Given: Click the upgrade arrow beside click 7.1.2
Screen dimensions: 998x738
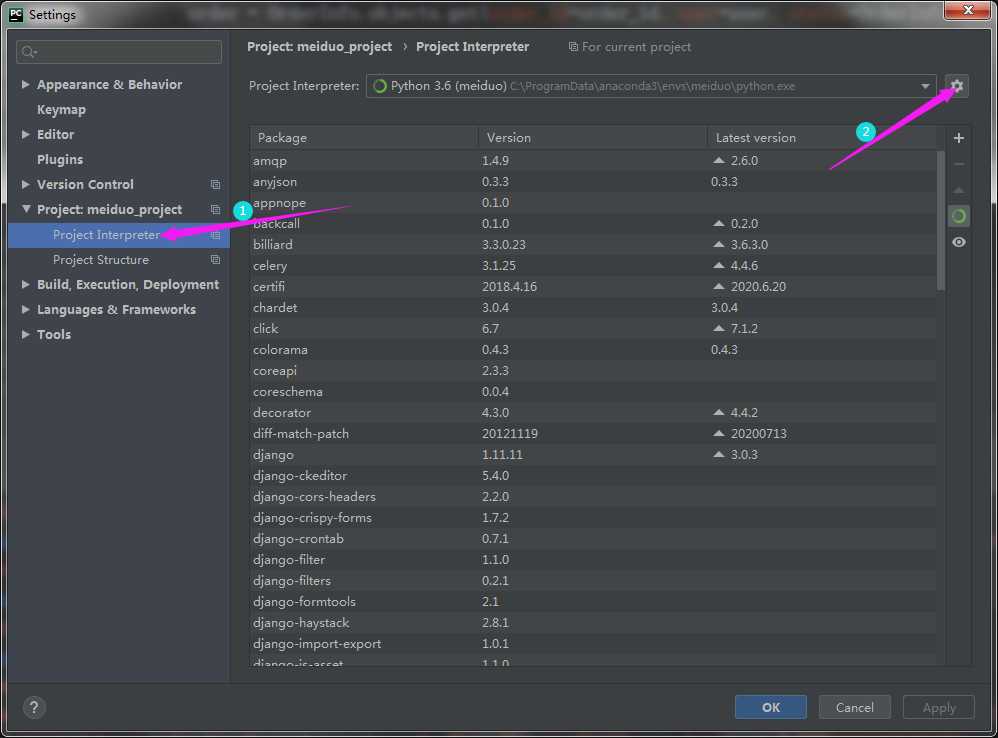Looking at the screenshot, I should click(x=719, y=328).
